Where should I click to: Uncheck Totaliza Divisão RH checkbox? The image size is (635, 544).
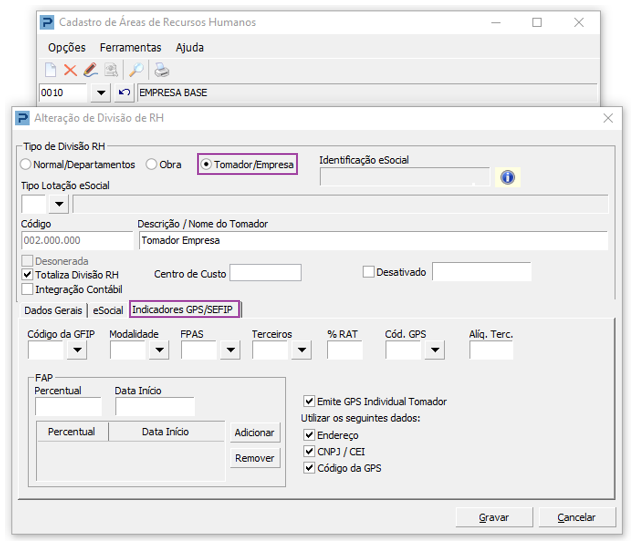27,275
